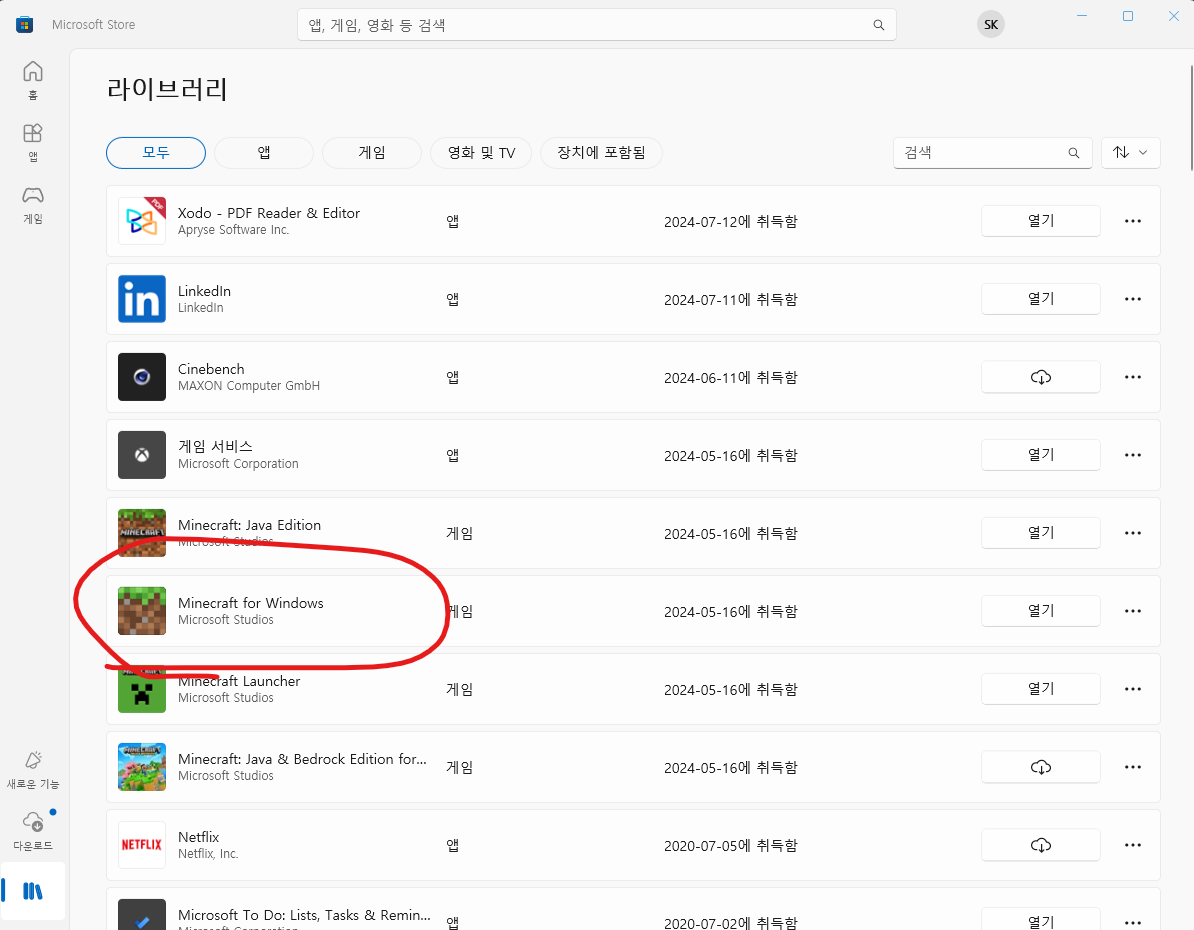
Task: Click the Minecraft for Windows thumbnail
Action: pyautogui.click(x=142, y=611)
